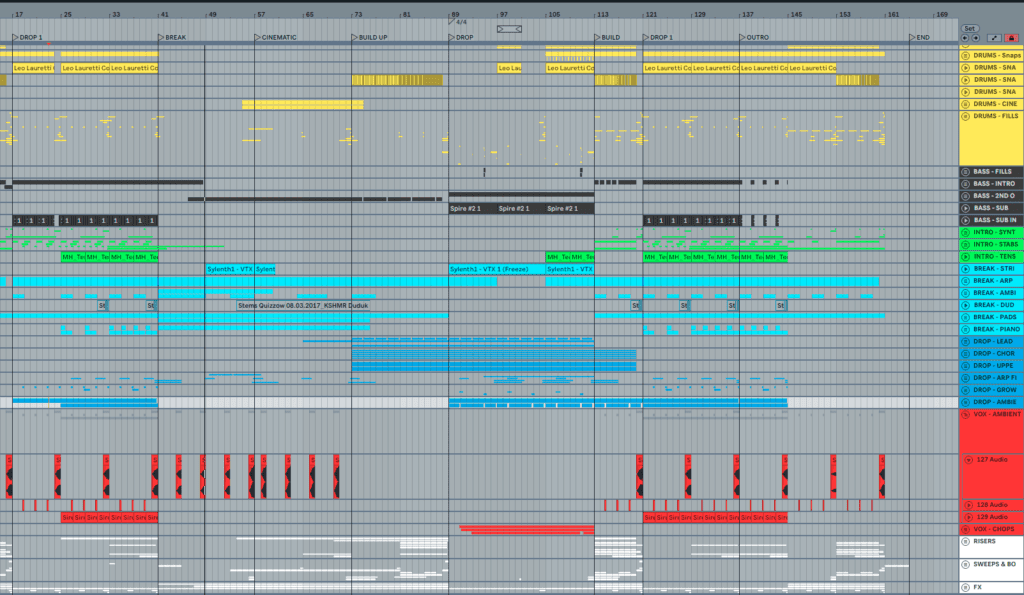
Task: Click the left arrow icon beside the Set button
Action: (965, 38)
